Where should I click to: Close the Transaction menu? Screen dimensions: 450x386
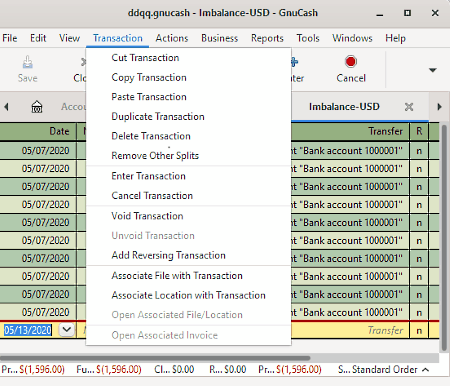[x=118, y=38]
